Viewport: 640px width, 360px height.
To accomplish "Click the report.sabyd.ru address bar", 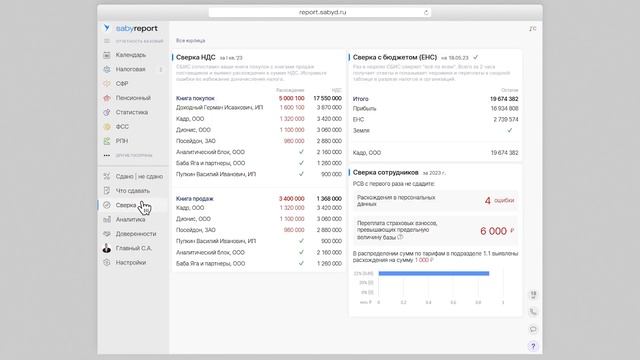I will [320, 13].
